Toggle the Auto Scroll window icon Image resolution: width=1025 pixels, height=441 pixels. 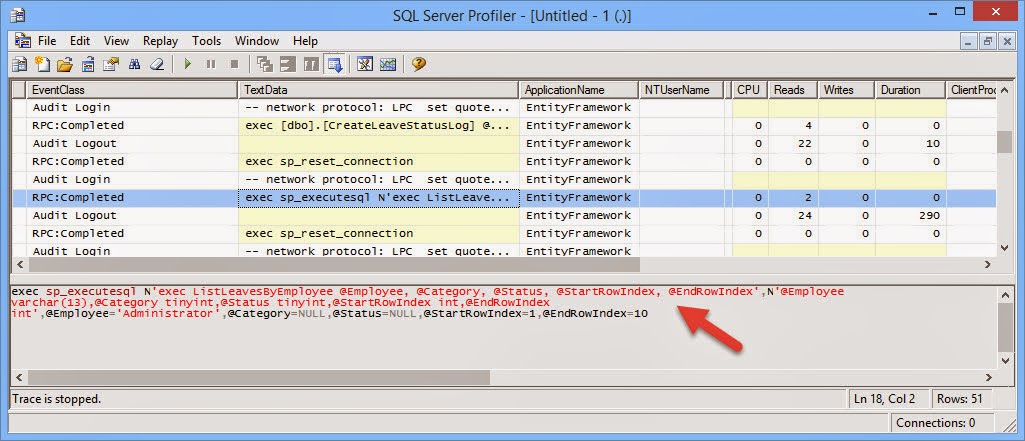click(x=335, y=64)
